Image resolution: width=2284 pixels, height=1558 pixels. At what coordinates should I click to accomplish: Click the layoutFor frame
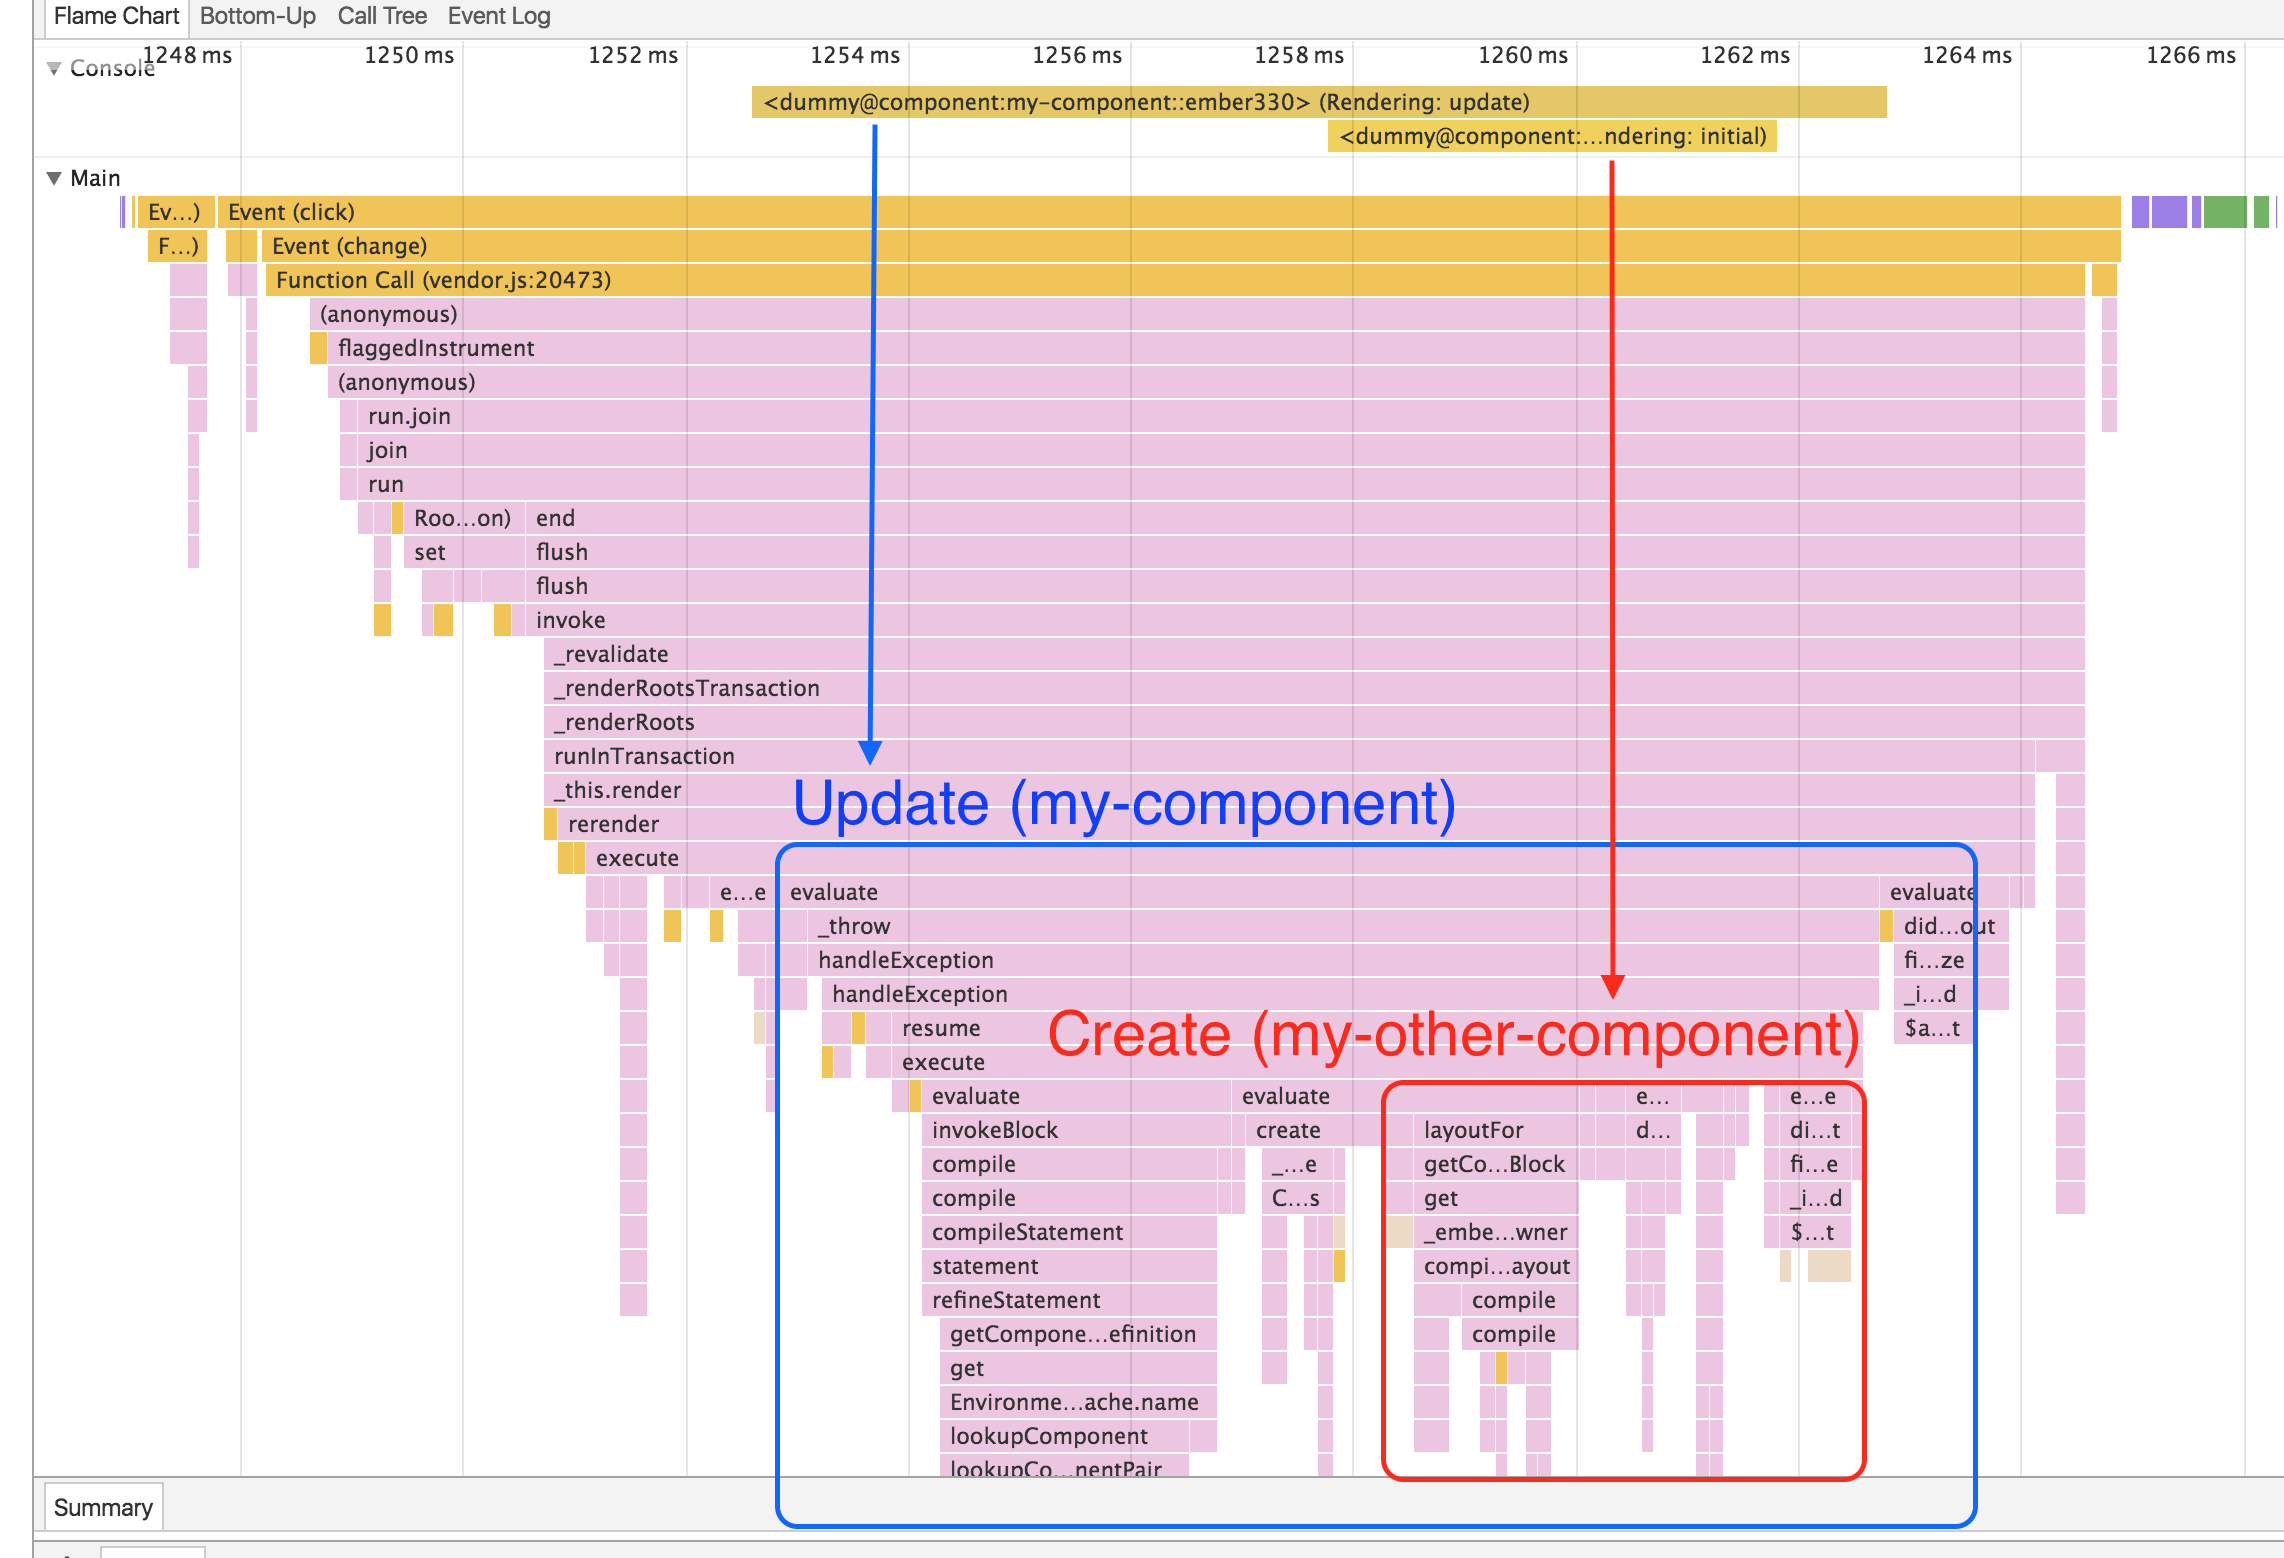point(1494,1130)
